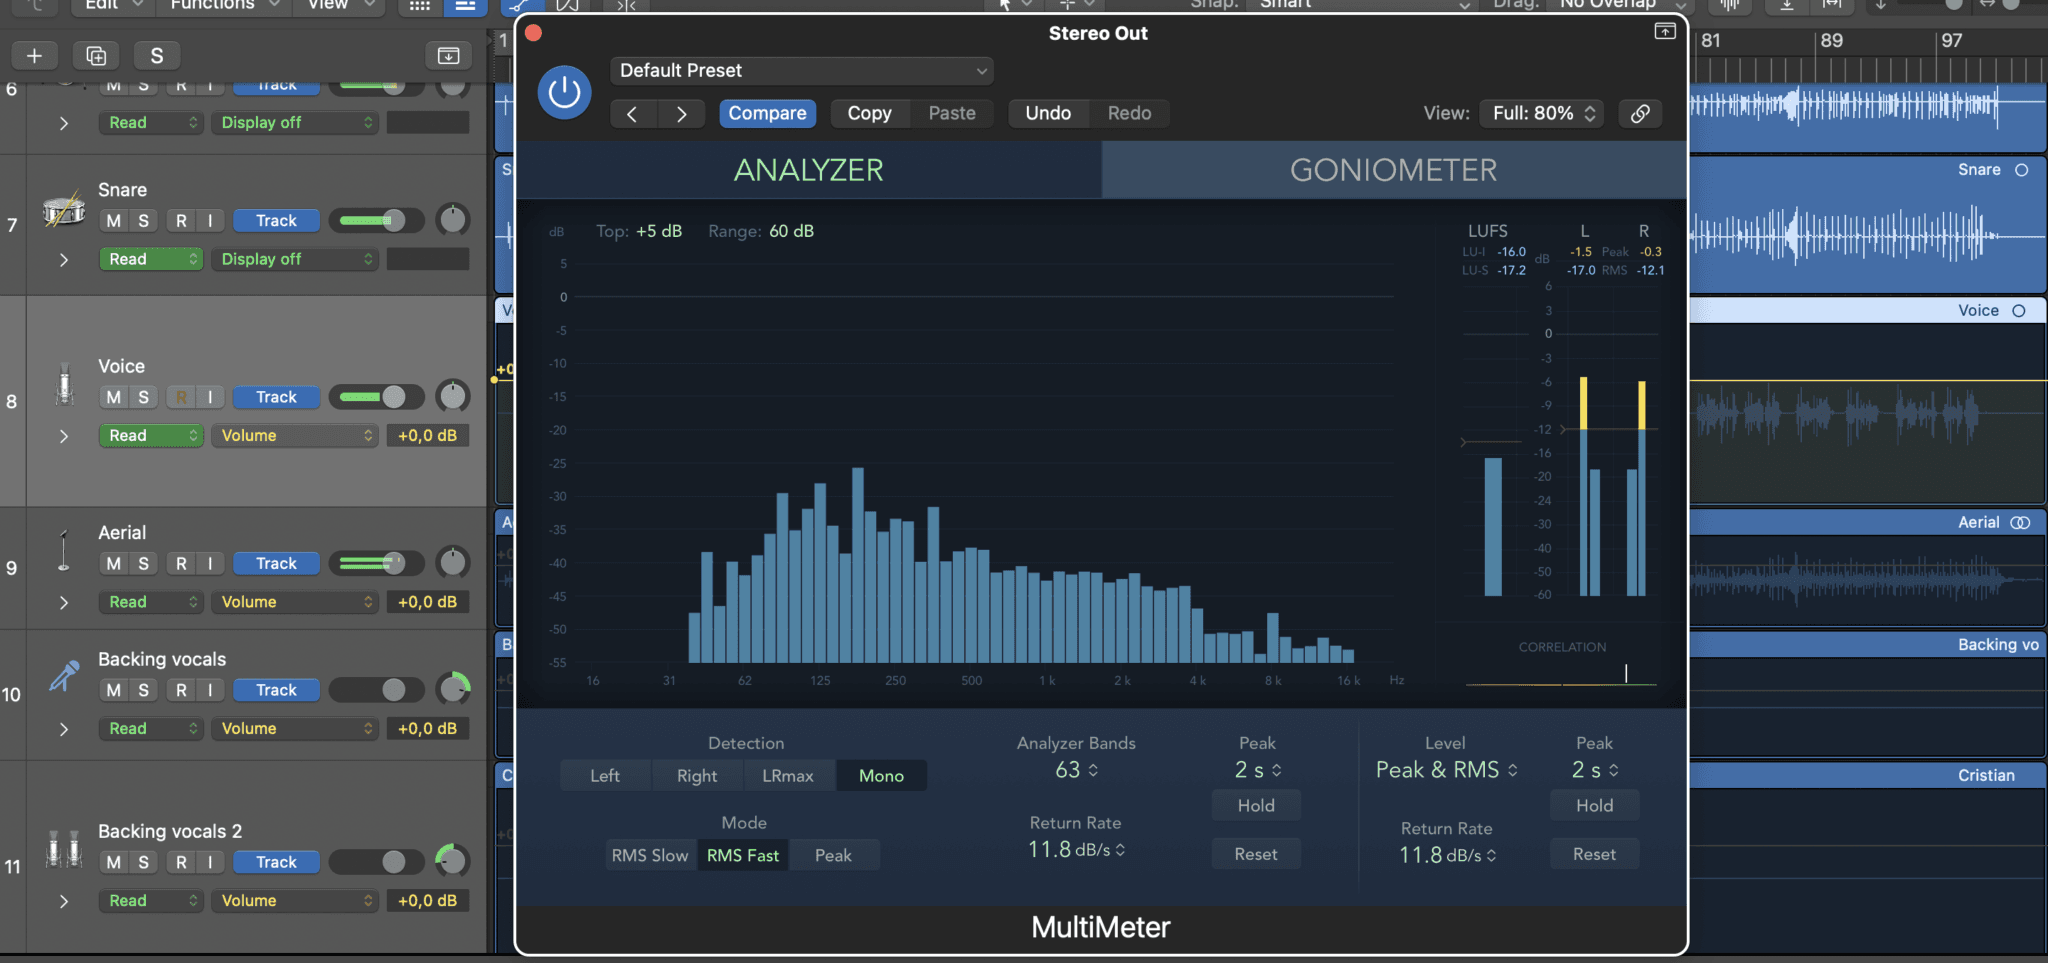Open the Default Preset dropdown
This screenshot has width=2048, height=963.
point(799,70)
